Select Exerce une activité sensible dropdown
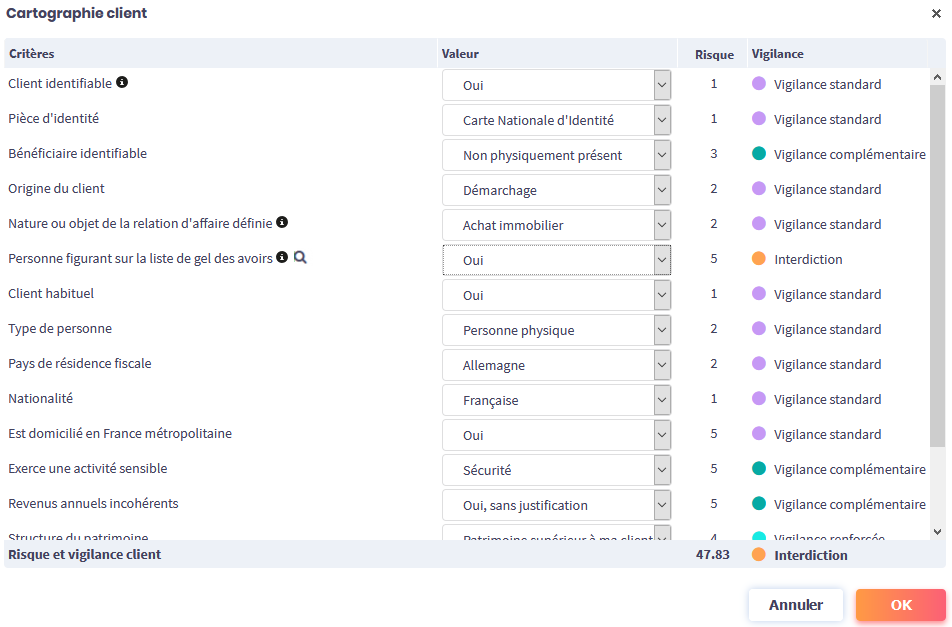The width and height of the screenshot is (952, 627). pos(556,470)
